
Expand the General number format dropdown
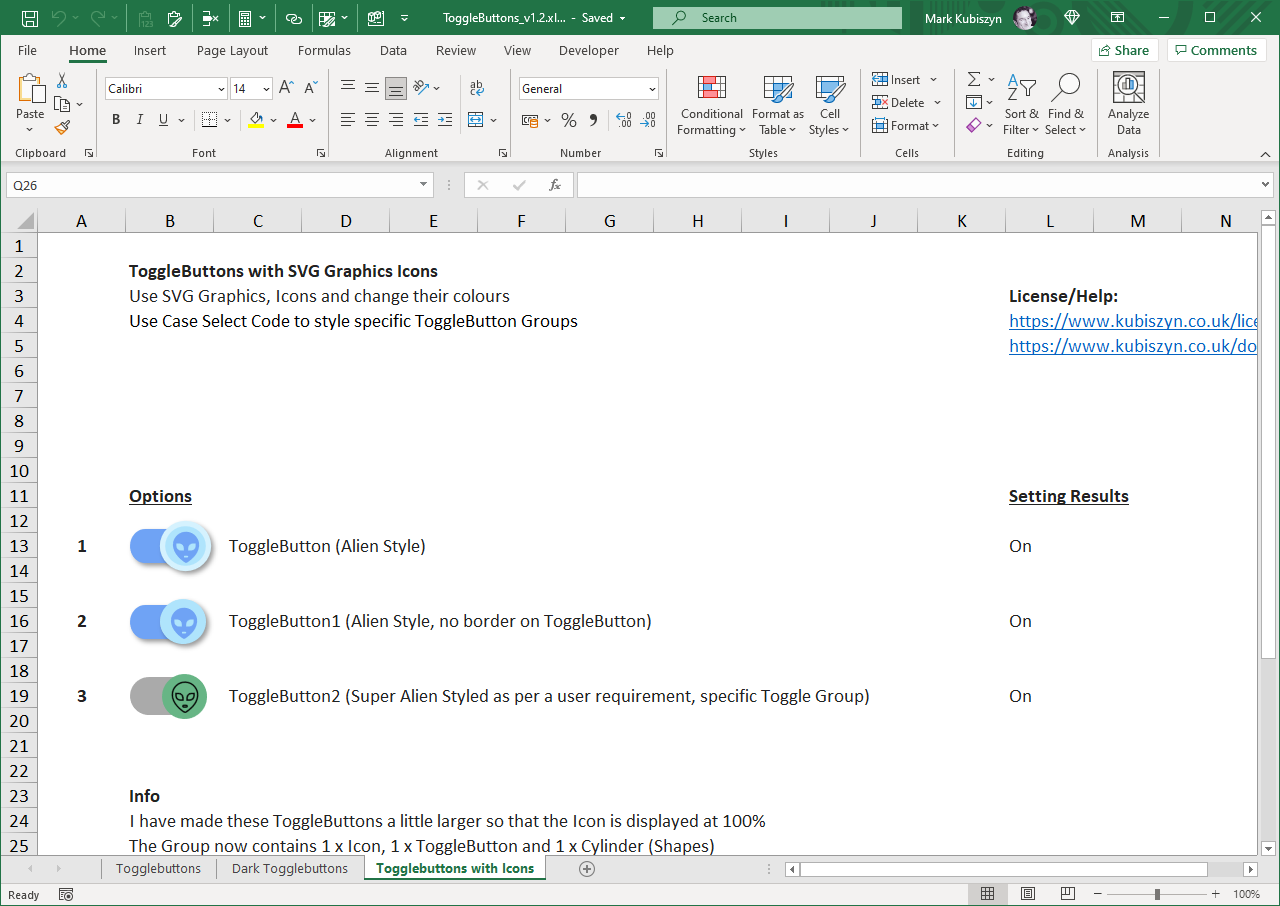[652, 89]
